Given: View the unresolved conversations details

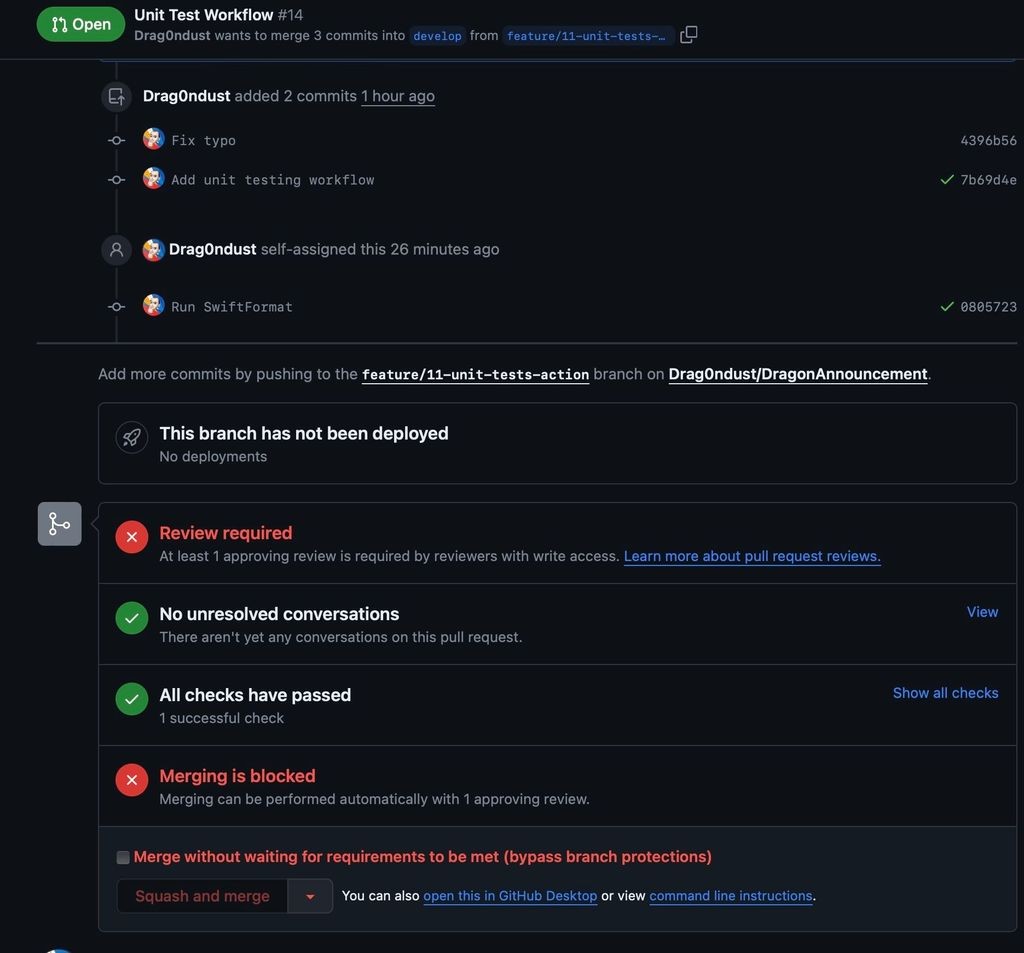Looking at the screenshot, I should (x=982, y=612).
